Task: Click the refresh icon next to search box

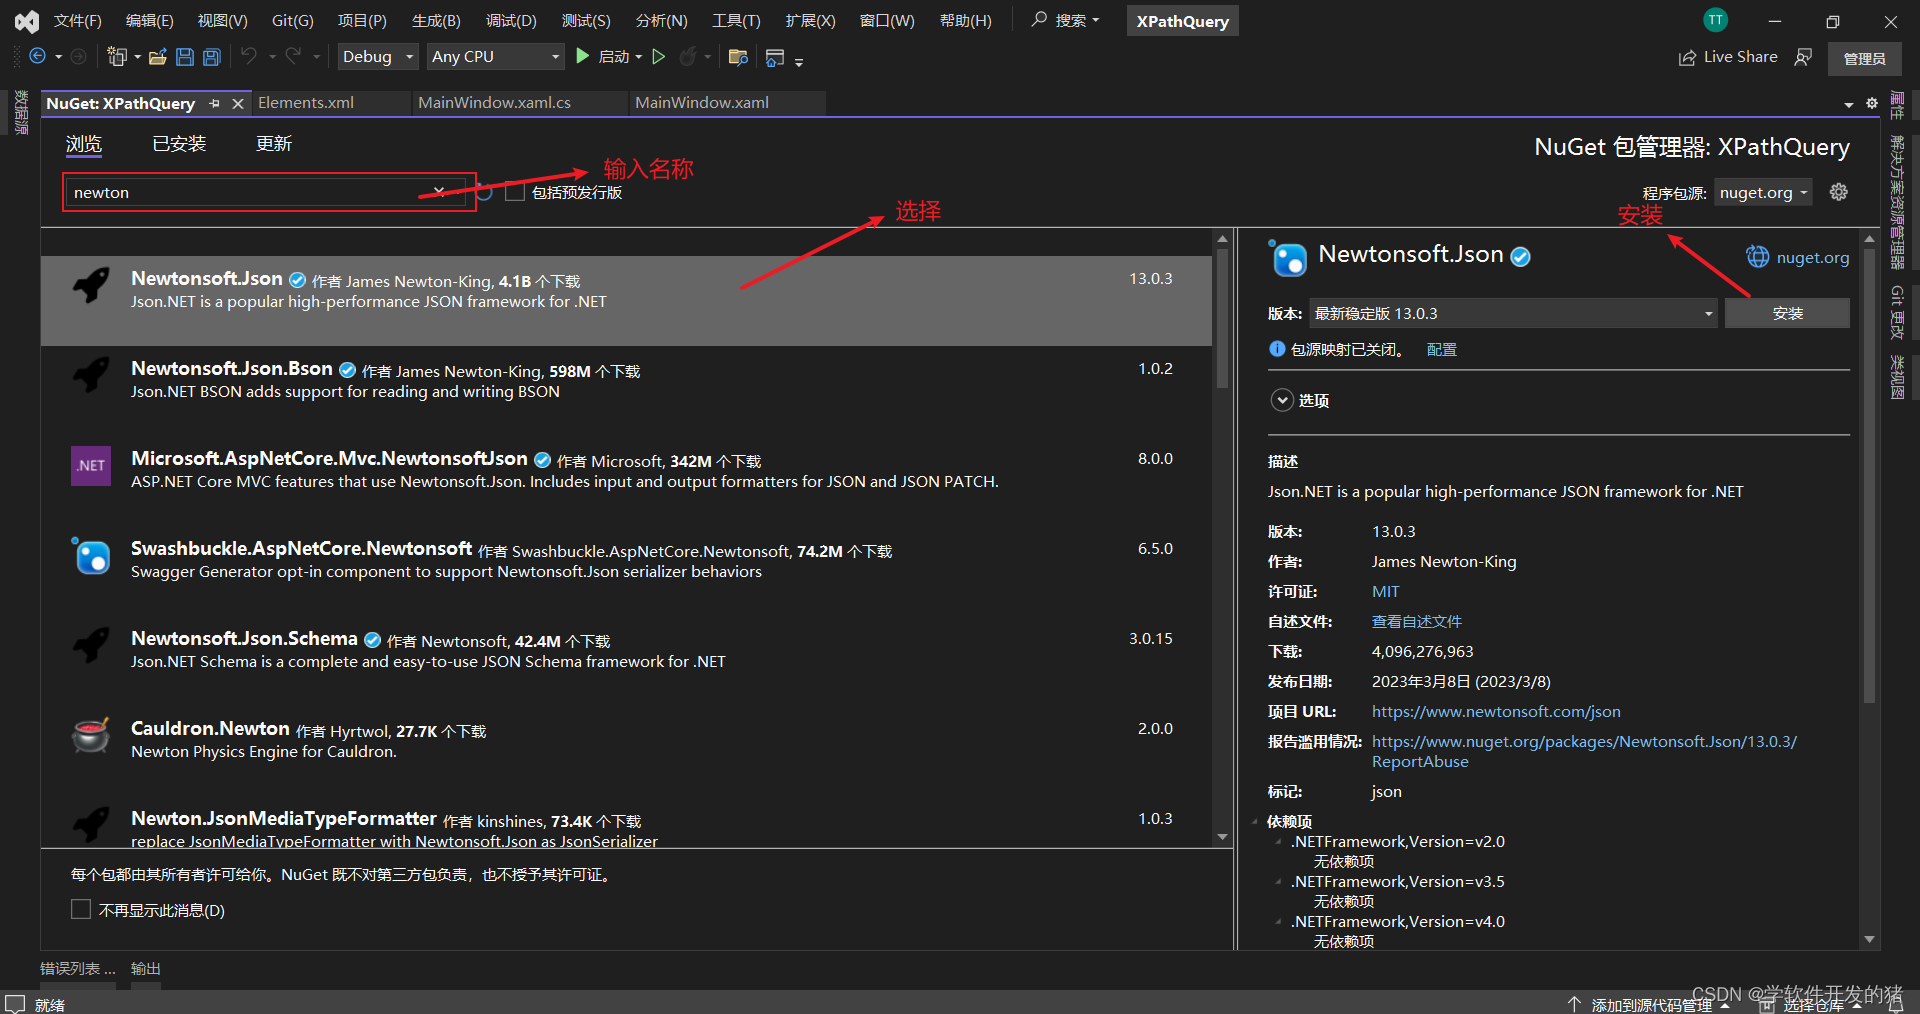Action: point(485,192)
